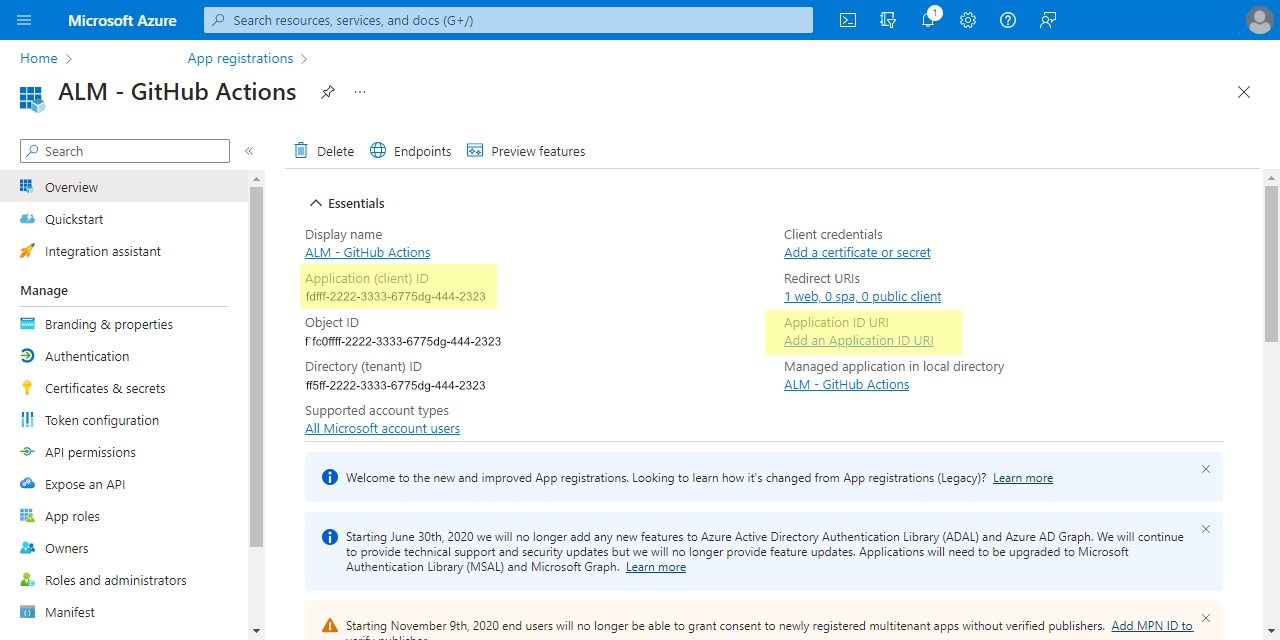Collapse the left navigation pane
Image resolution: width=1280 pixels, height=640 pixels.
248,151
